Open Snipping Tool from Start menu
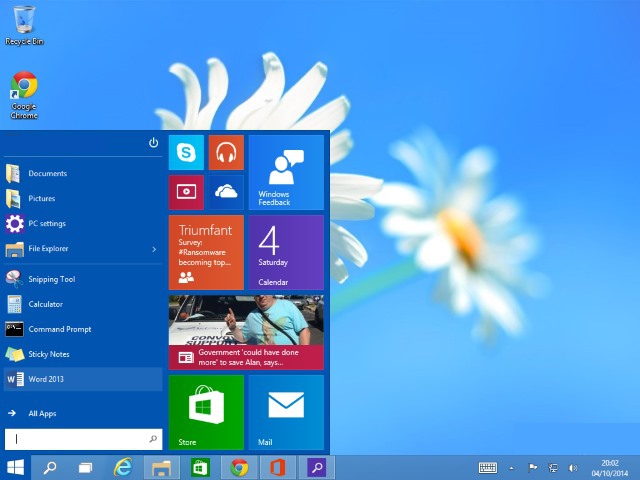Screen dimensions: 640x480 click(51, 279)
